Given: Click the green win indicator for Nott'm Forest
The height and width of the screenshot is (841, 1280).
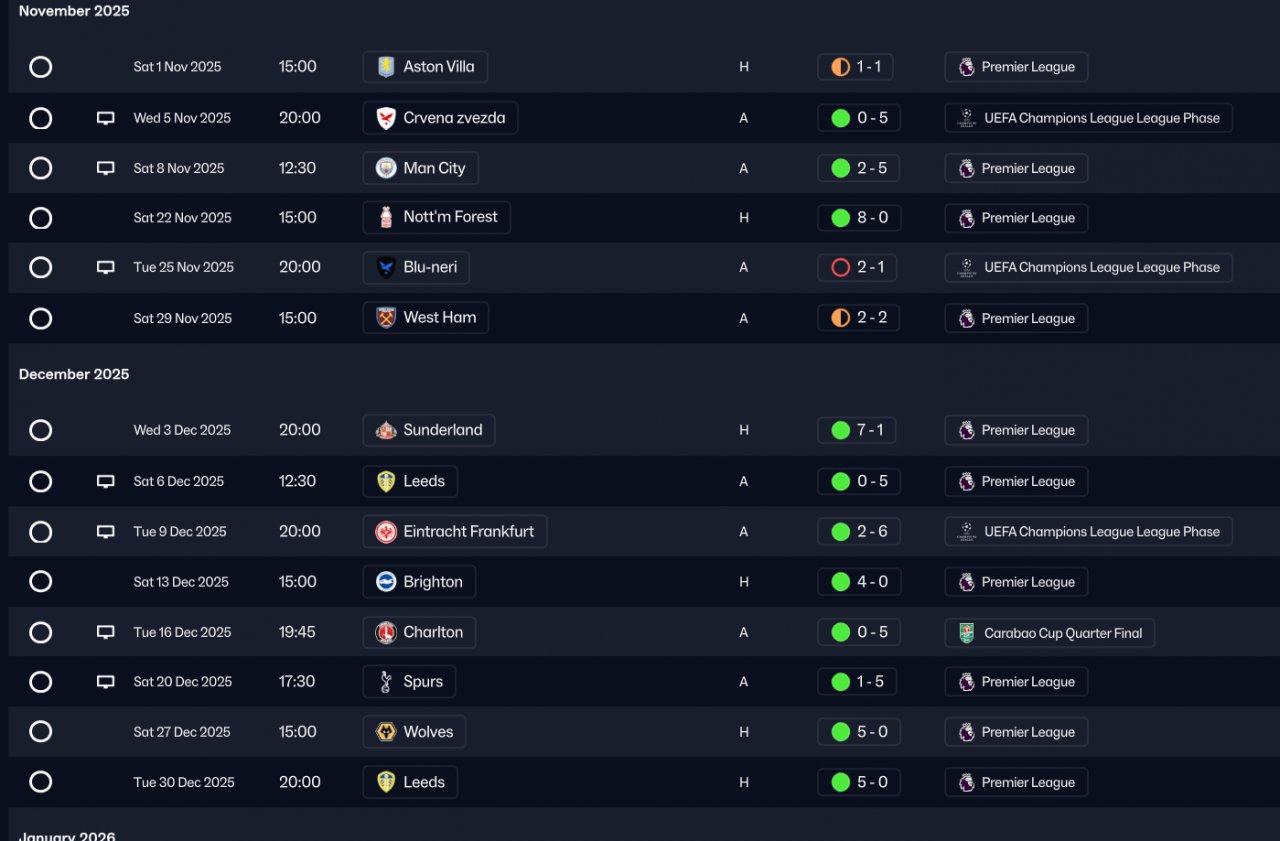Looking at the screenshot, I should click(840, 218).
